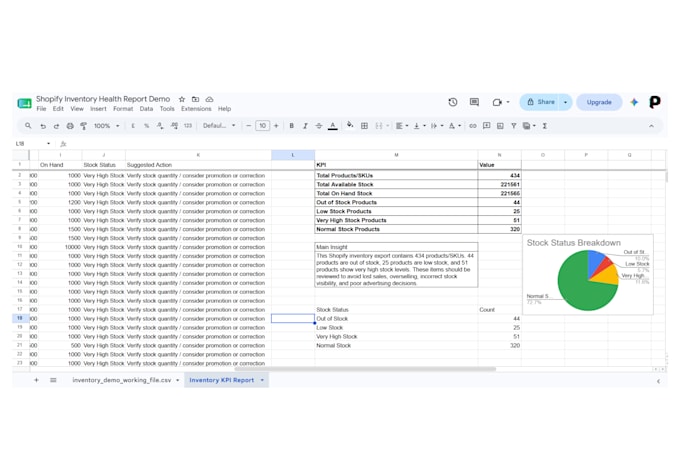Activate the paint format roller
The width and height of the screenshot is (680, 459).
(x=83, y=126)
